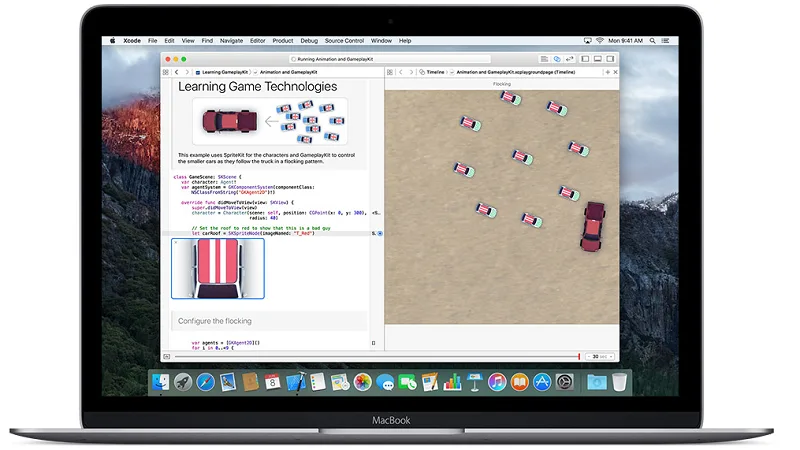Click the Configure the flocking heading

215,321
